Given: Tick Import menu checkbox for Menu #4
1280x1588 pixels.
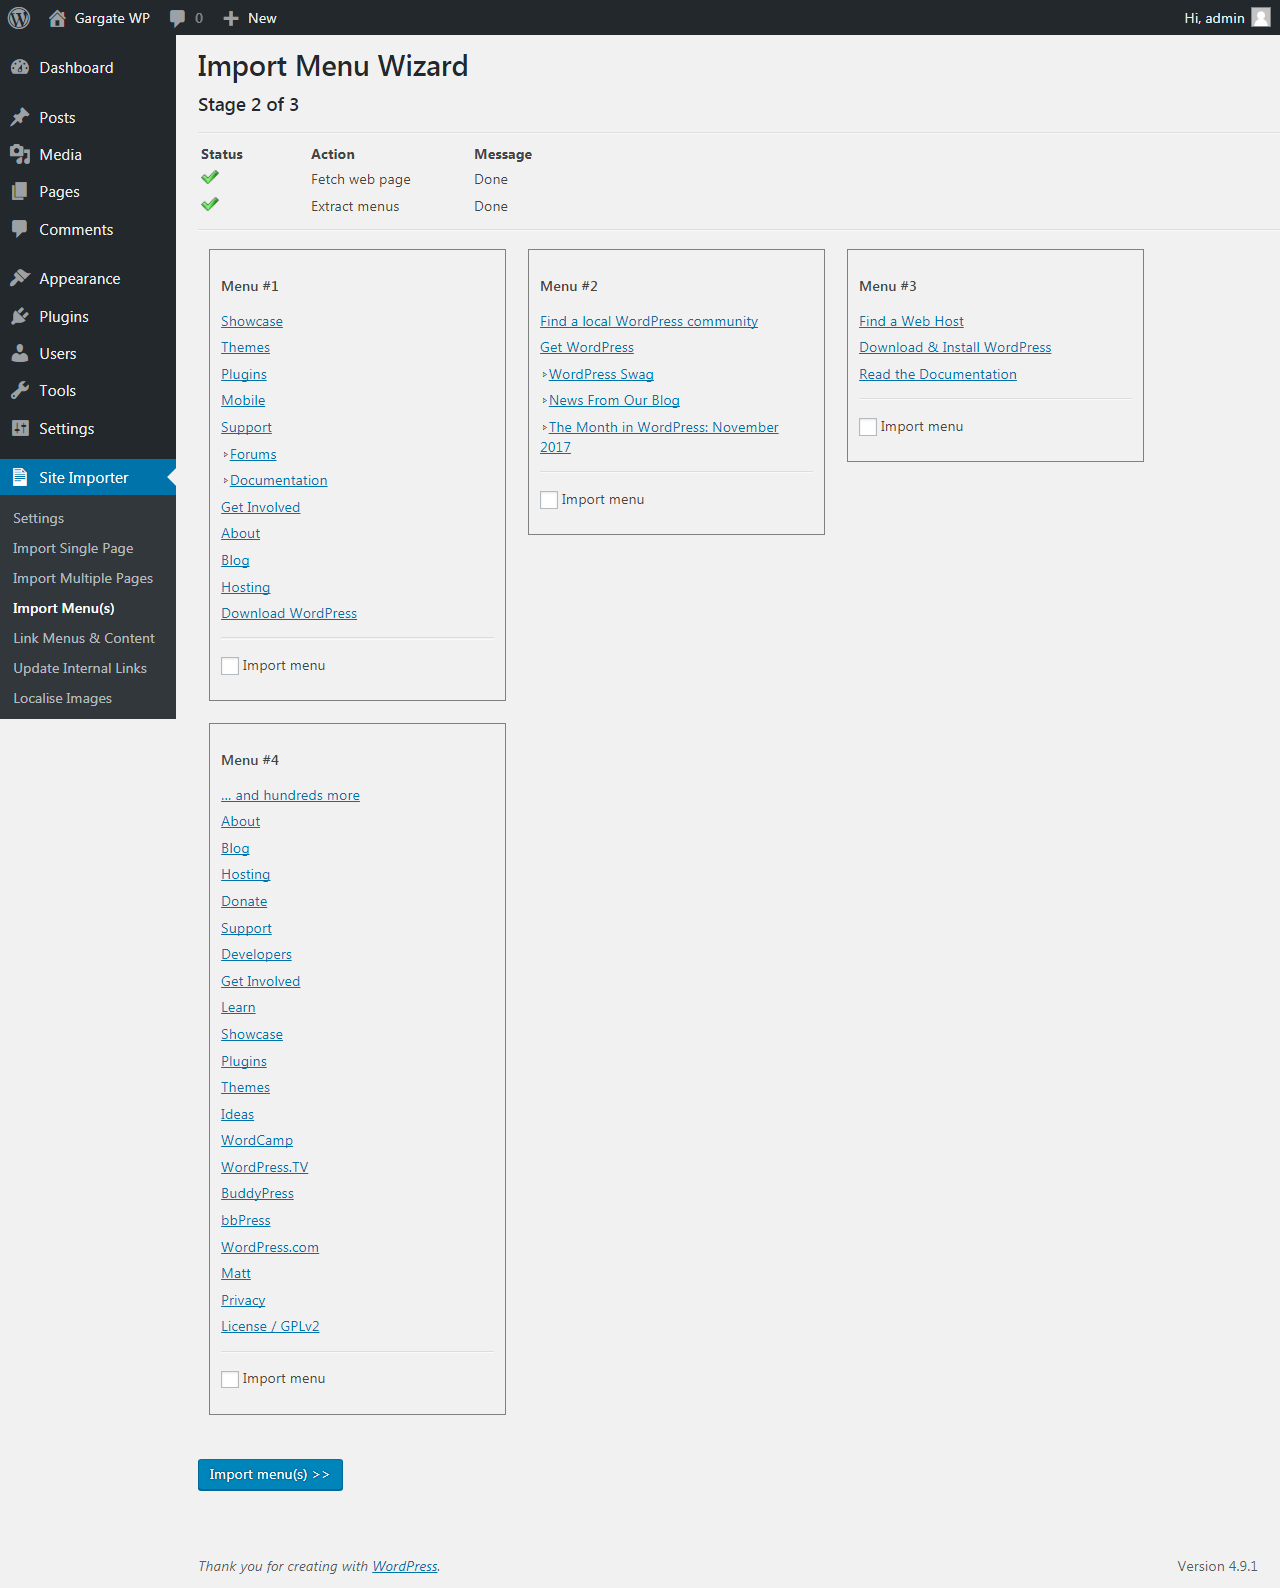Looking at the screenshot, I should 230,1379.
